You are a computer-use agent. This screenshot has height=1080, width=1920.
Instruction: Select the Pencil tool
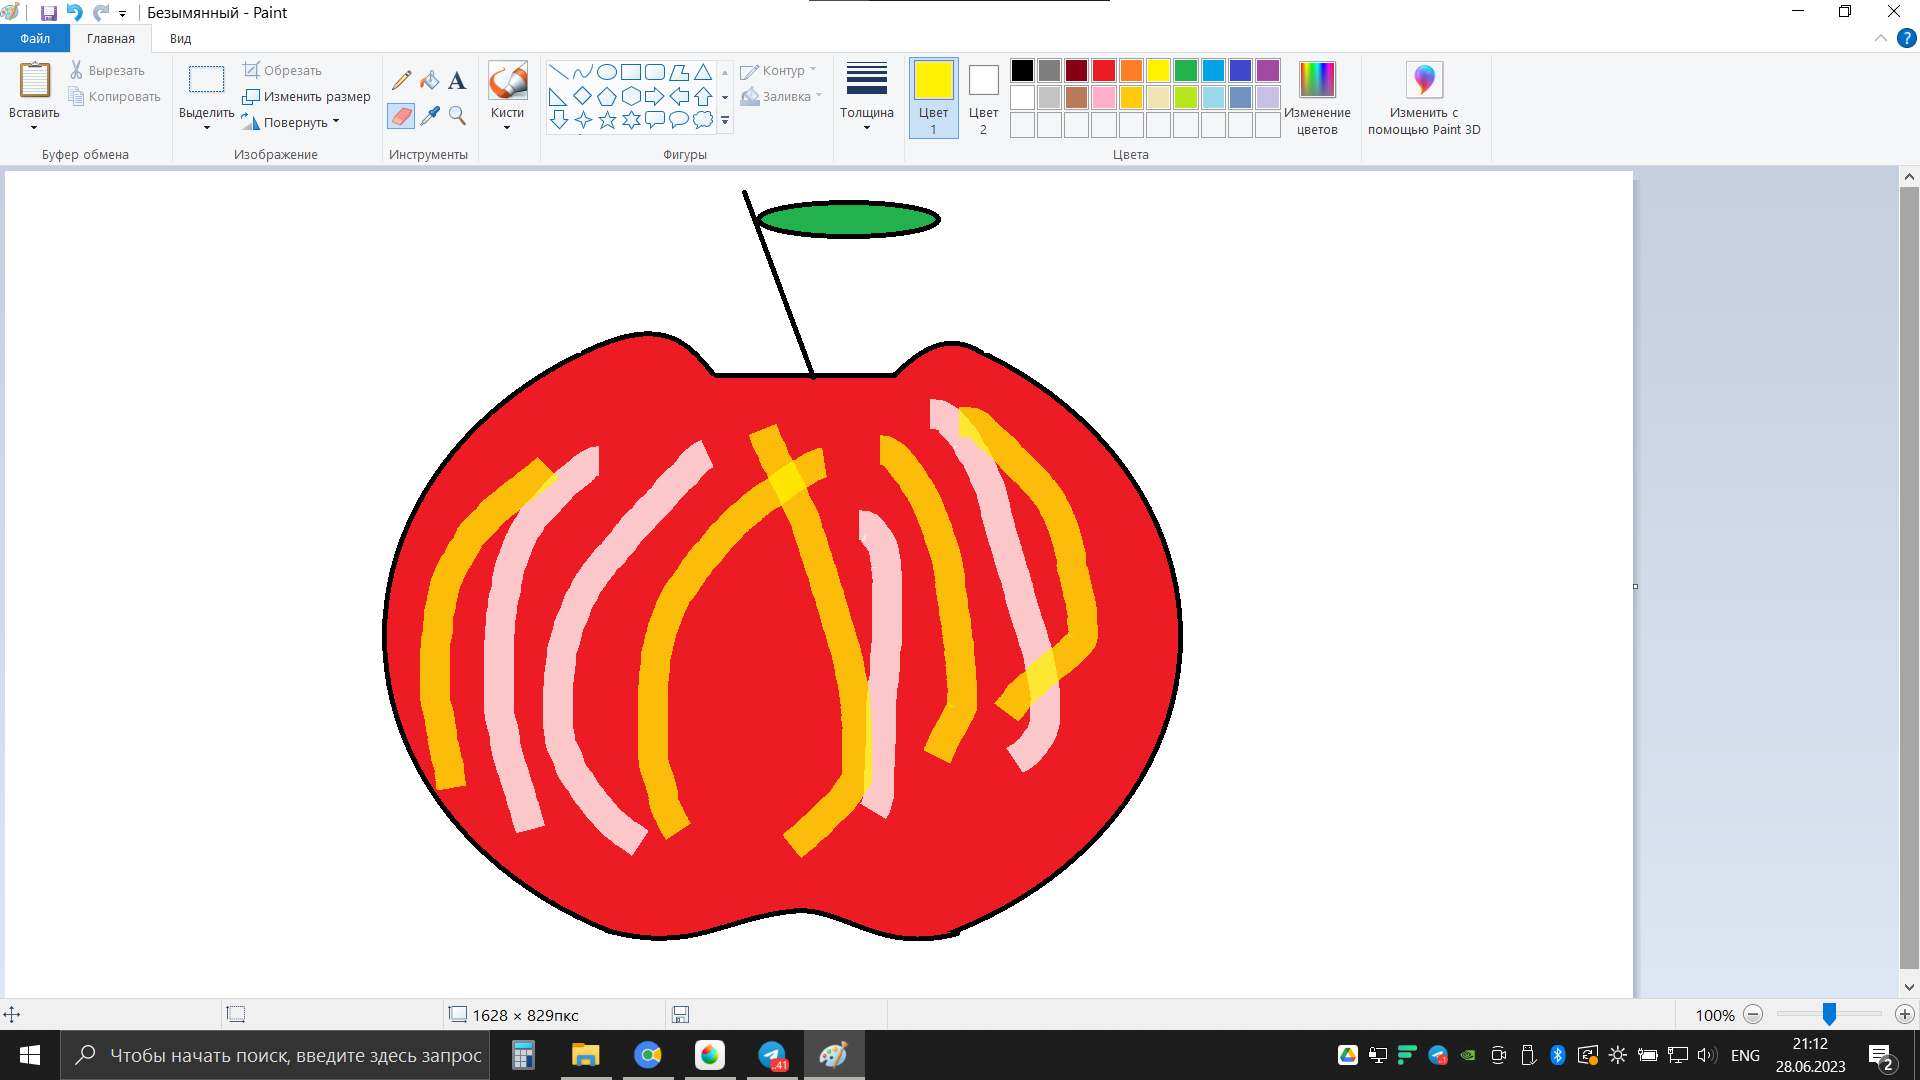coord(402,81)
